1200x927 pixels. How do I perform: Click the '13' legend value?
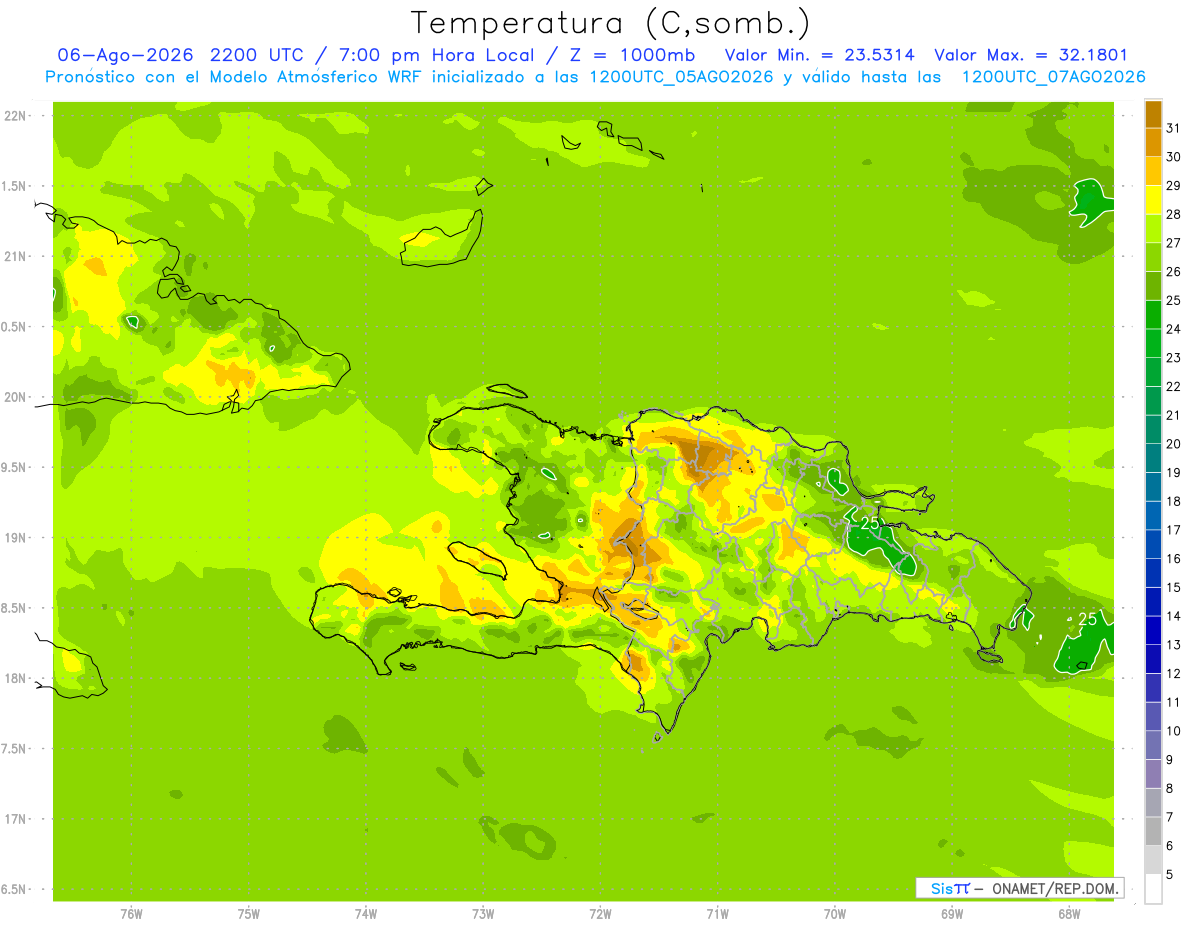pos(1174,645)
